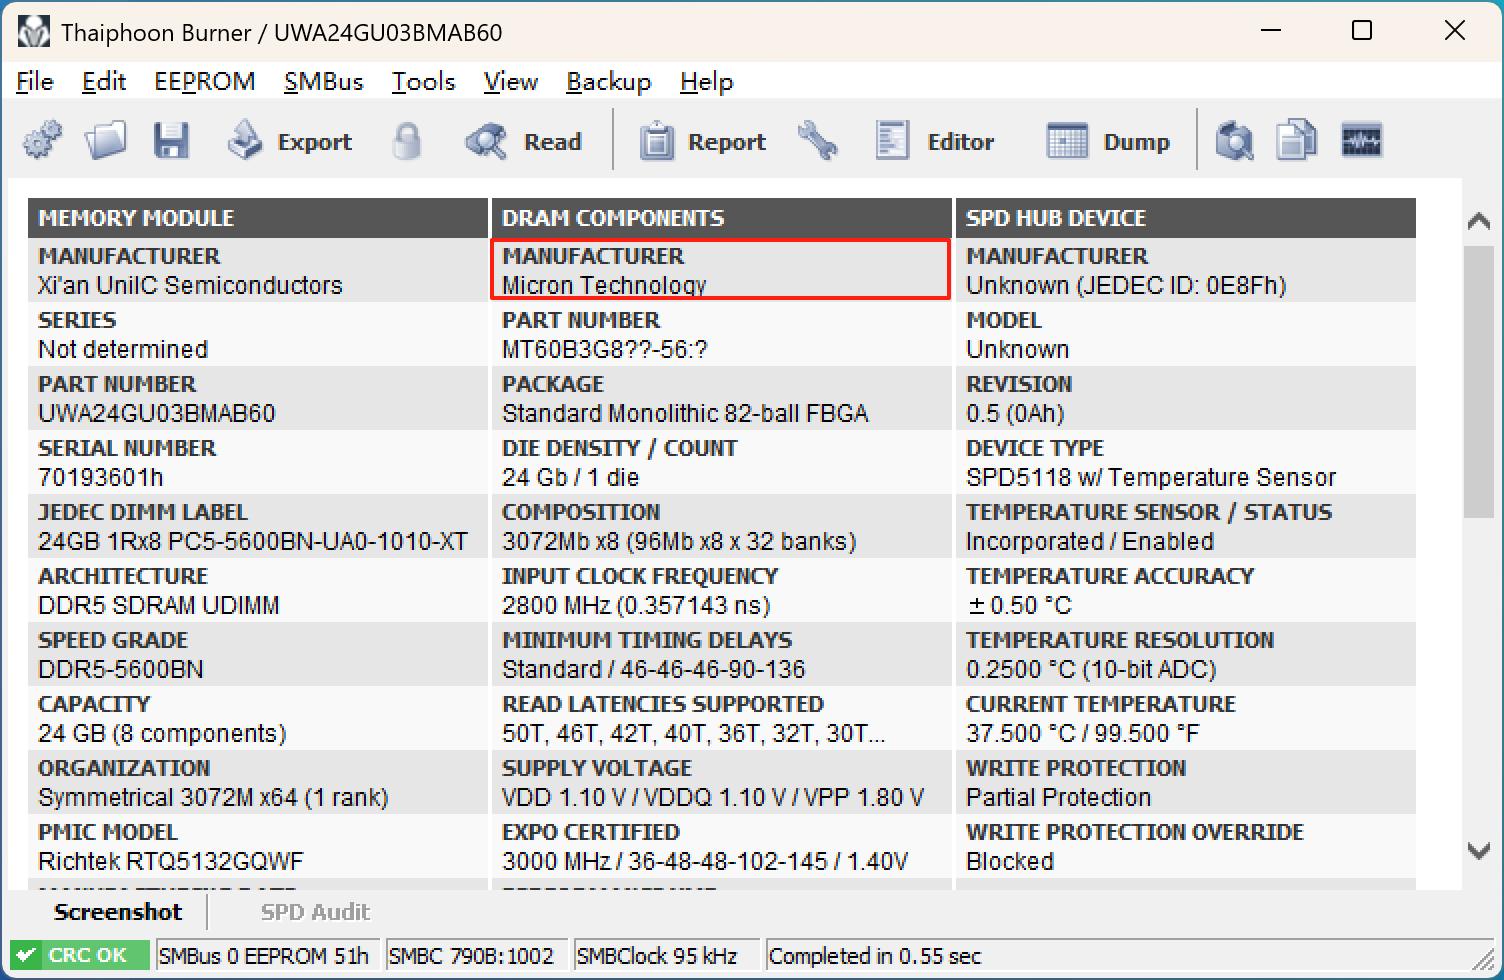Open a file with the folder icon

click(105, 141)
